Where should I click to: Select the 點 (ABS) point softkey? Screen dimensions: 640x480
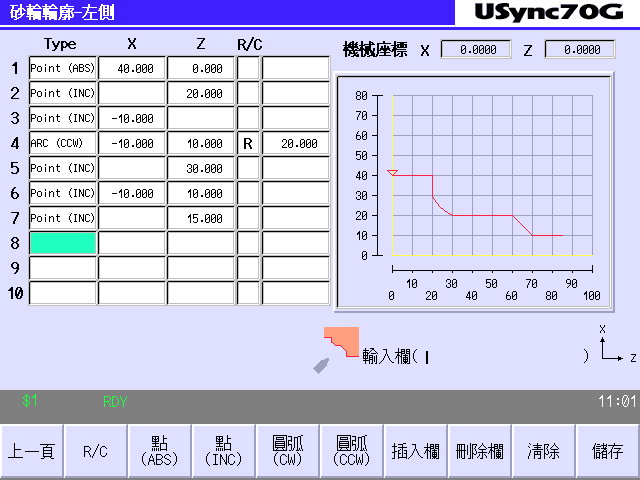(160, 451)
